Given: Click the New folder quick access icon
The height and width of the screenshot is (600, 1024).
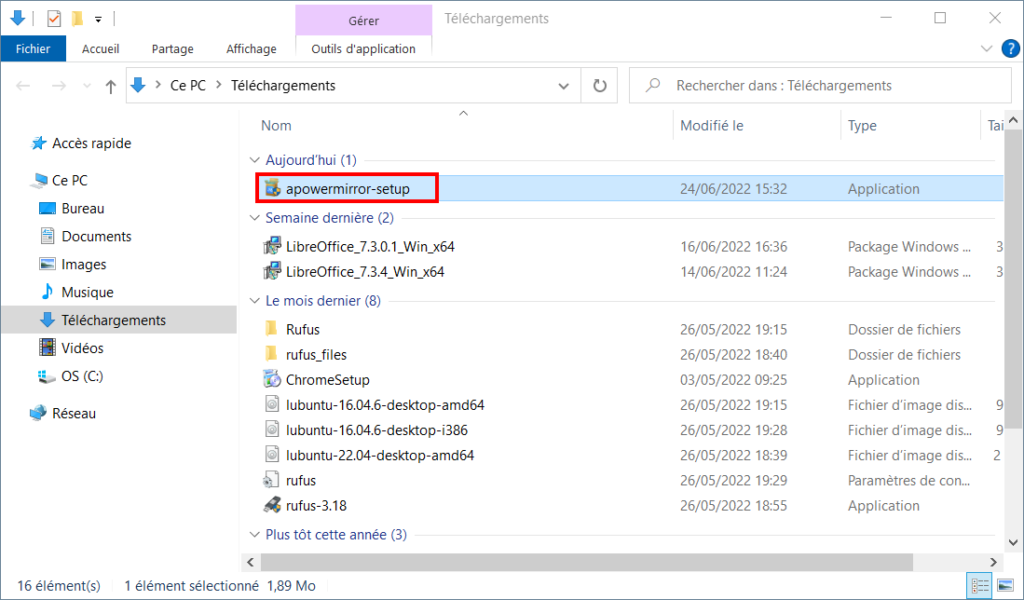Looking at the screenshot, I should coord(77,18).
